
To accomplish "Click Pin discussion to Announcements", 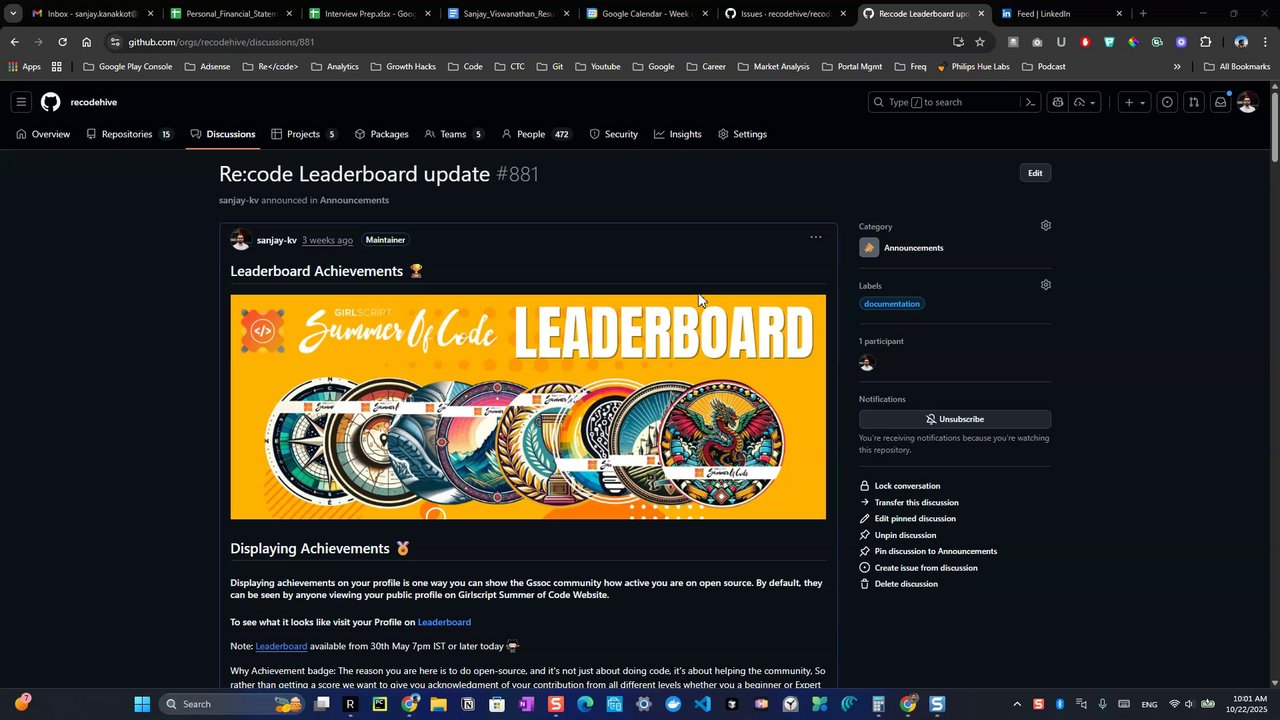I will tap(928, 551).
